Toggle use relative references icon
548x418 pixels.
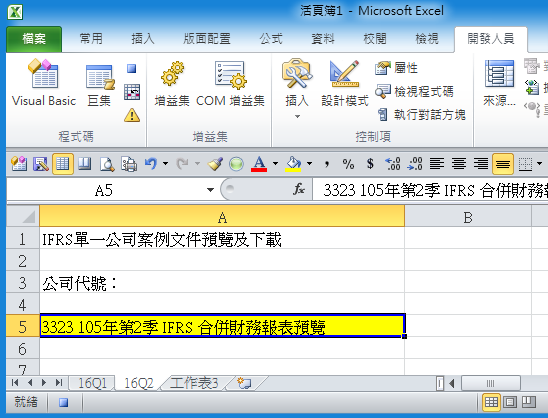(132, 92)
